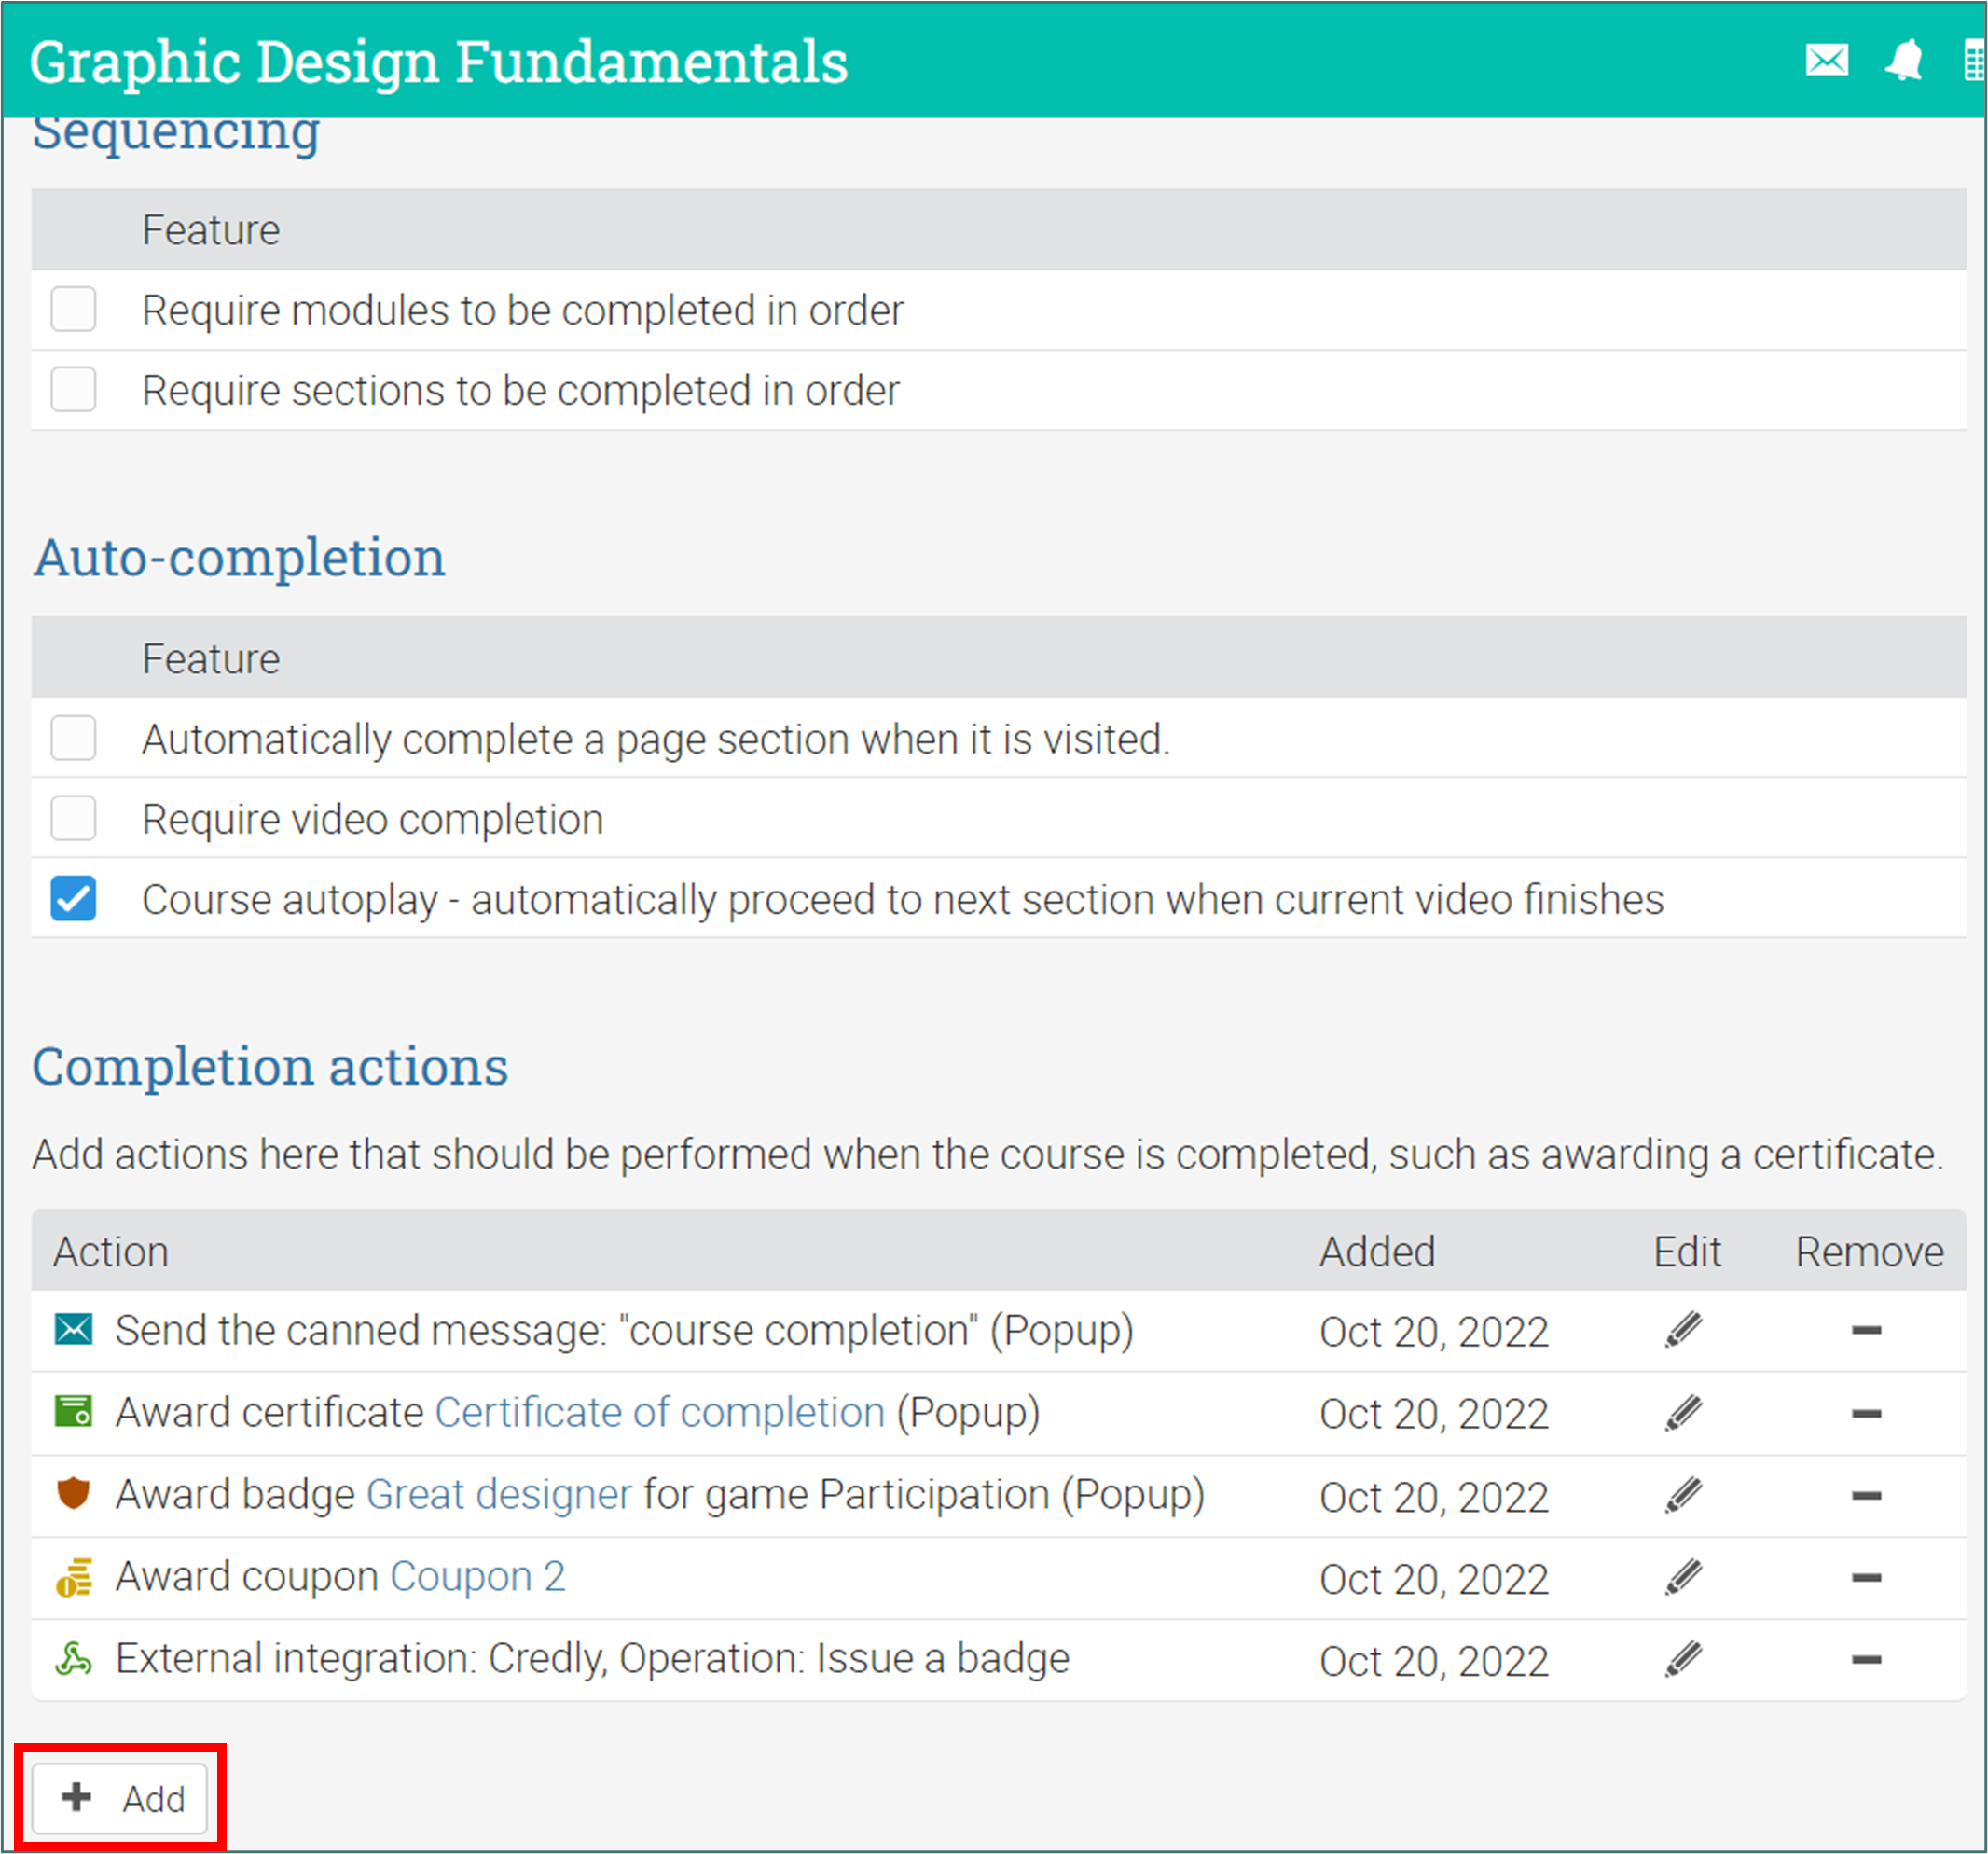Check Automatically complete a page section when visited
This screenshot has width=1988, height=1854.
[73, 738]
